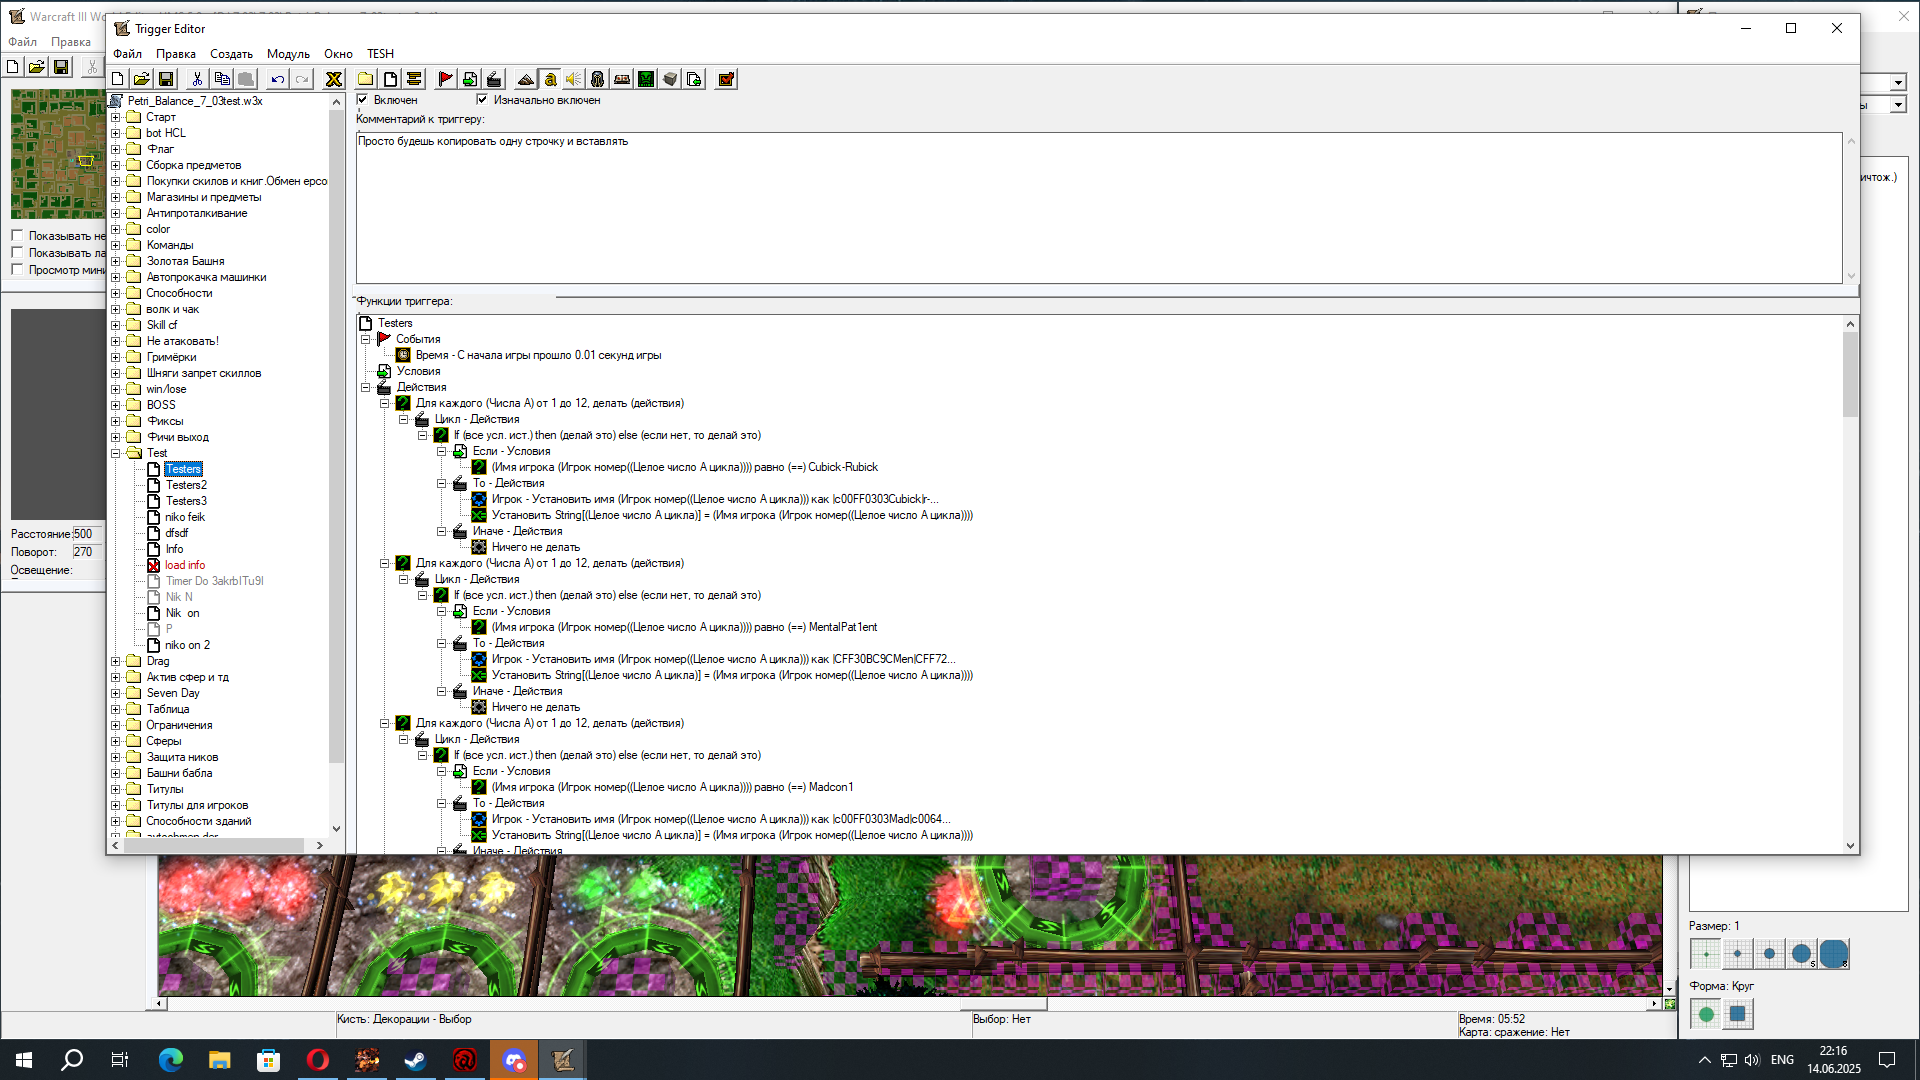This screenshot has width=1920, height=1080.
Task: Click Steam icon in the taskbar
Action: 415,1060
